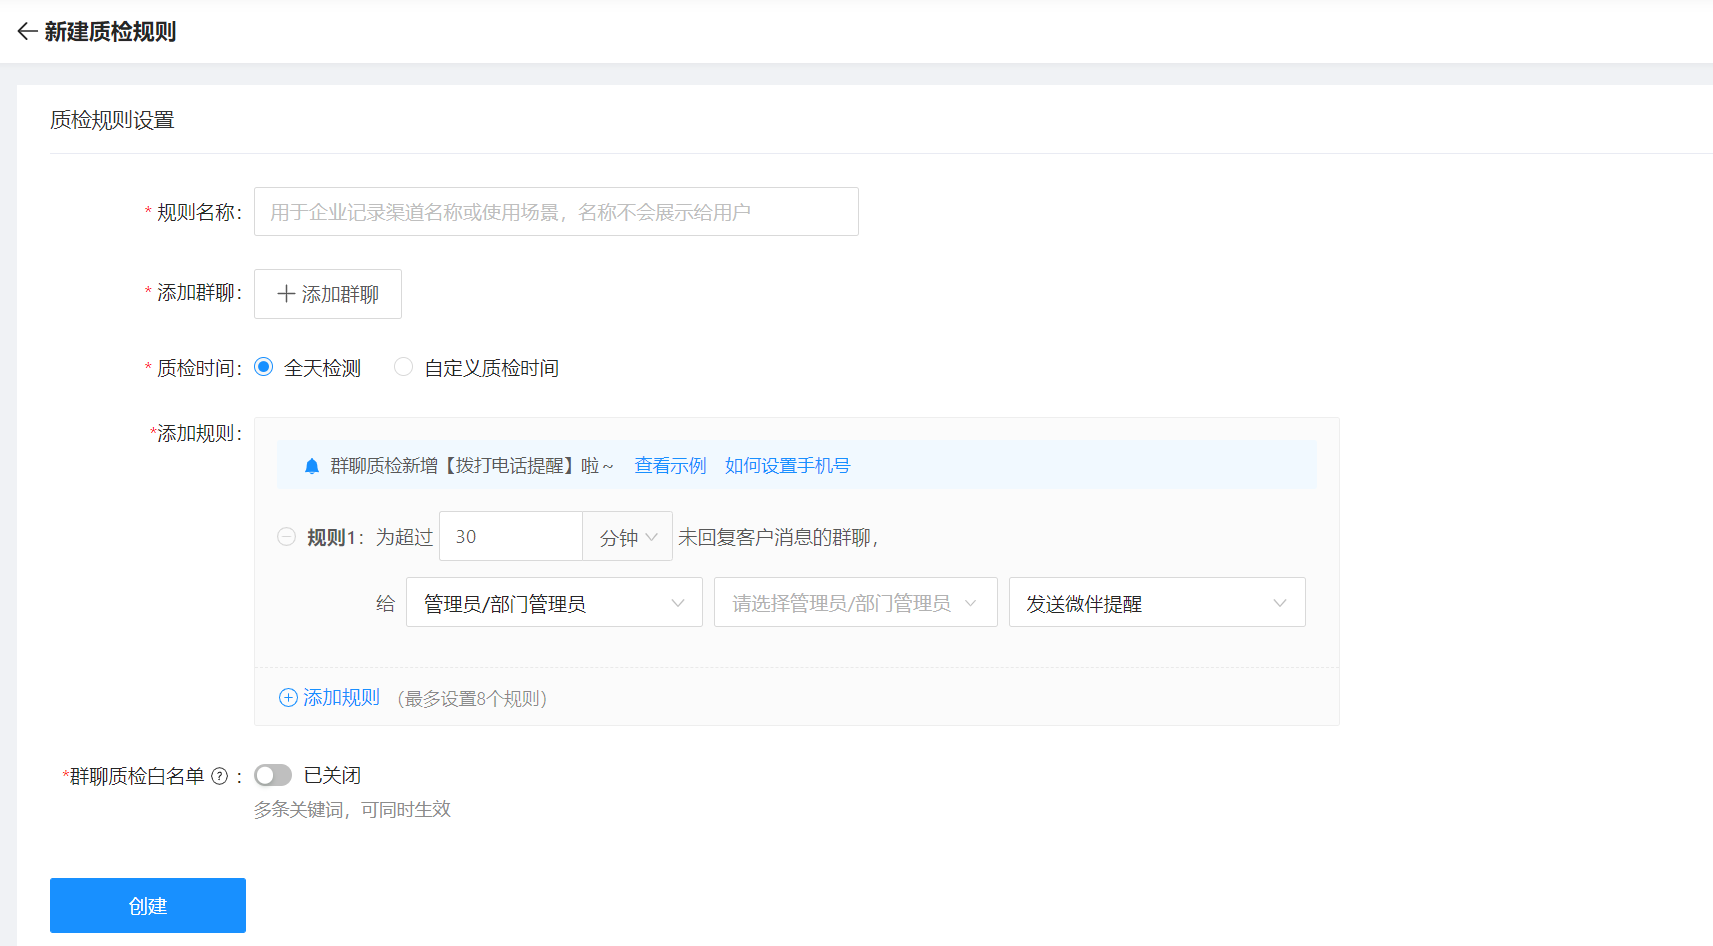Open the 请选择管理员/部门管理员 selector
1713x946 pixels.
855,603
